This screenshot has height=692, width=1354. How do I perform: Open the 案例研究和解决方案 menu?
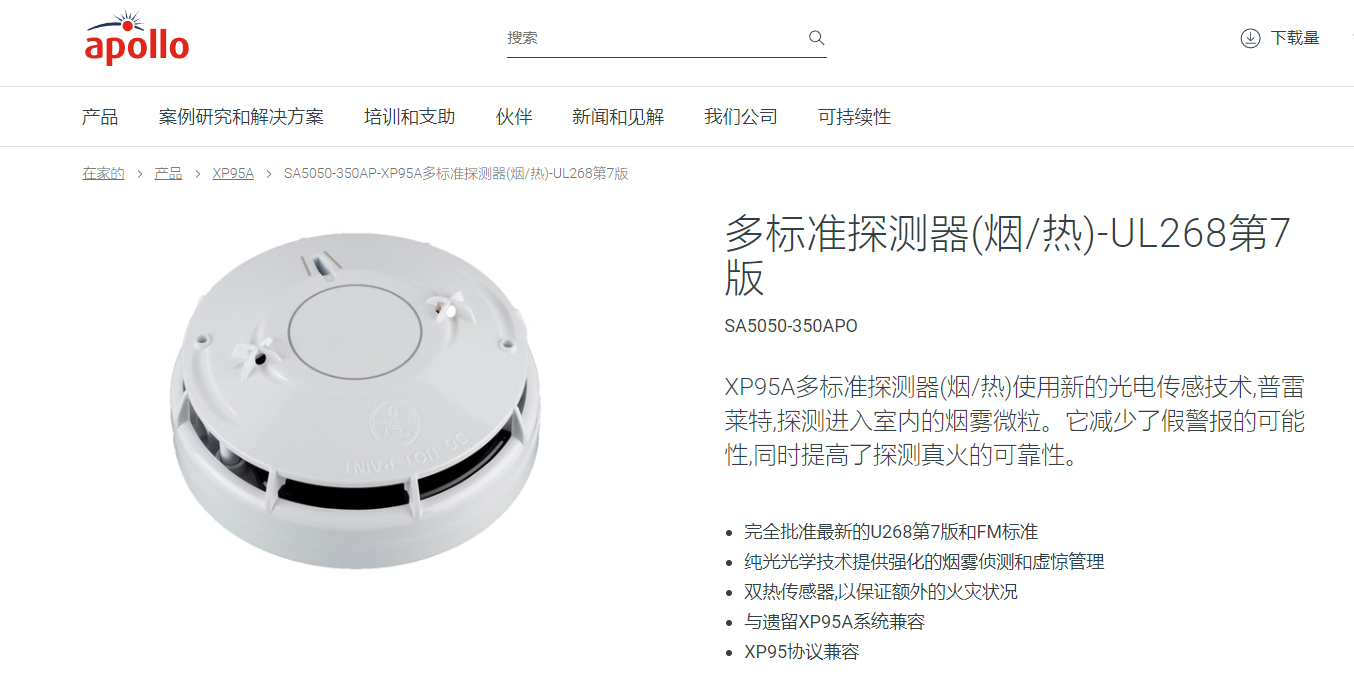(241, 117)
